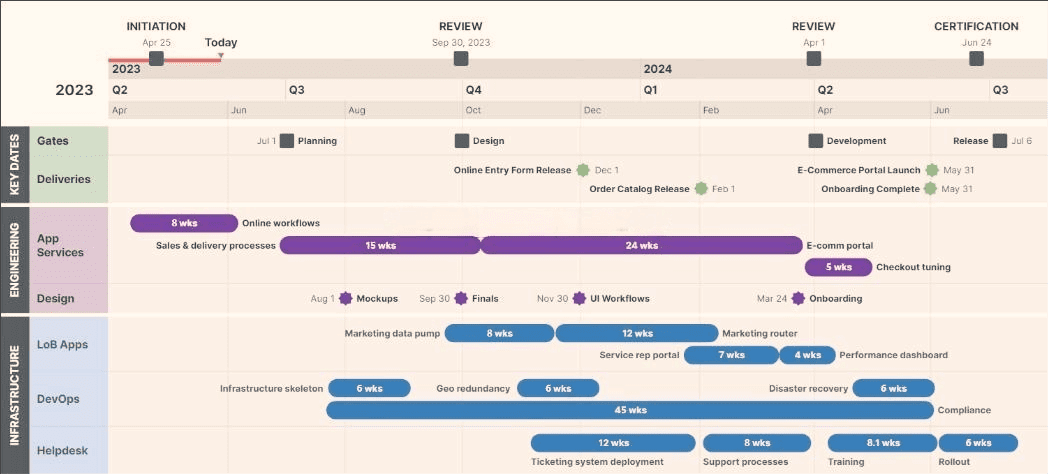This screenshot has width=1048, height=474.
Task: Click the Finals purple milestone marker
Action: pos(461,299)
